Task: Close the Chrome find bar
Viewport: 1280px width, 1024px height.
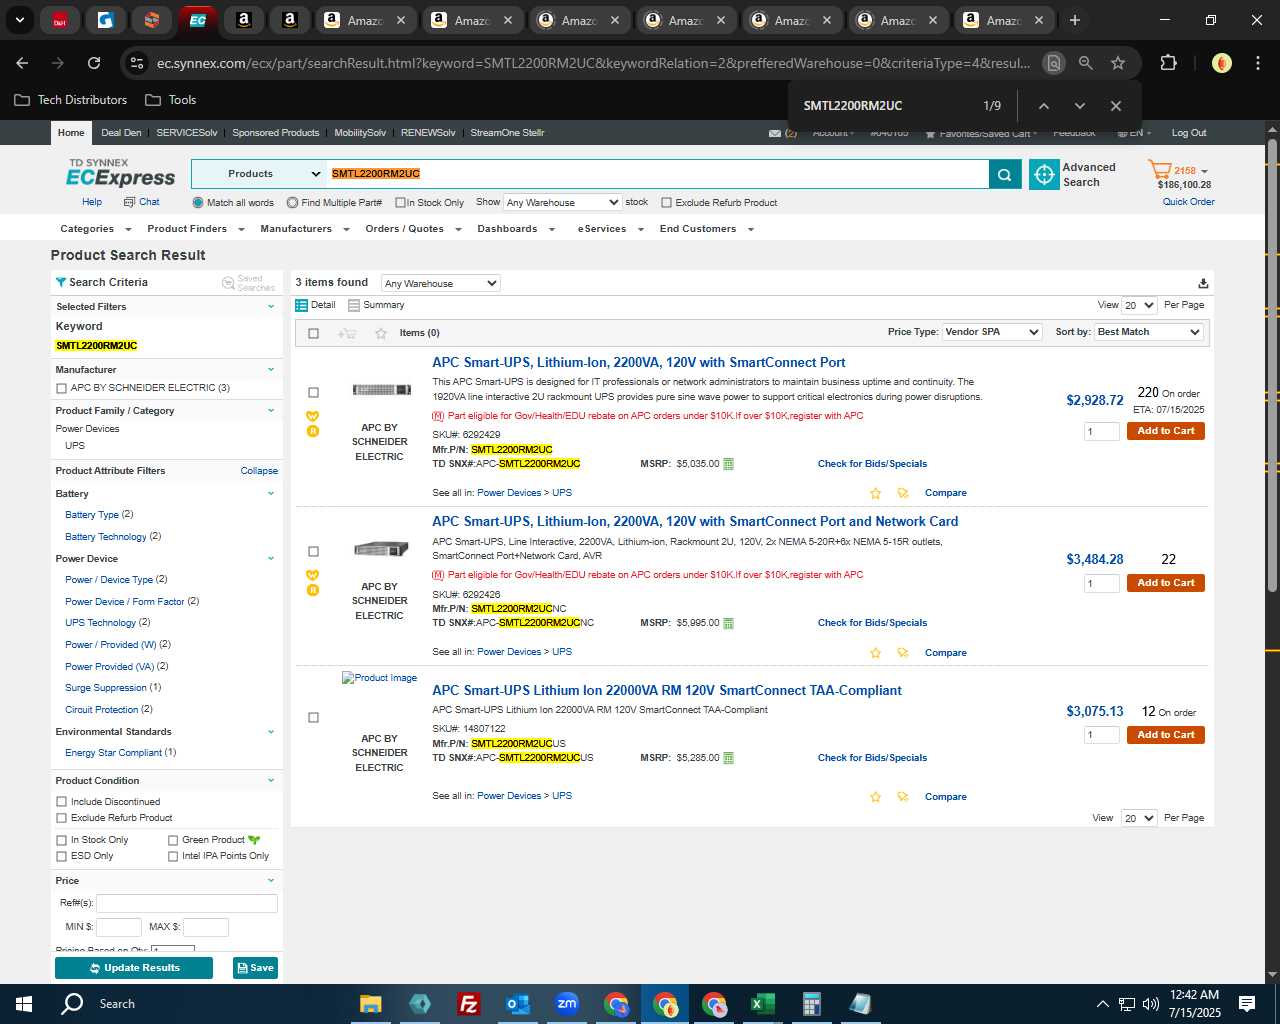Action: click(1116, 106)
